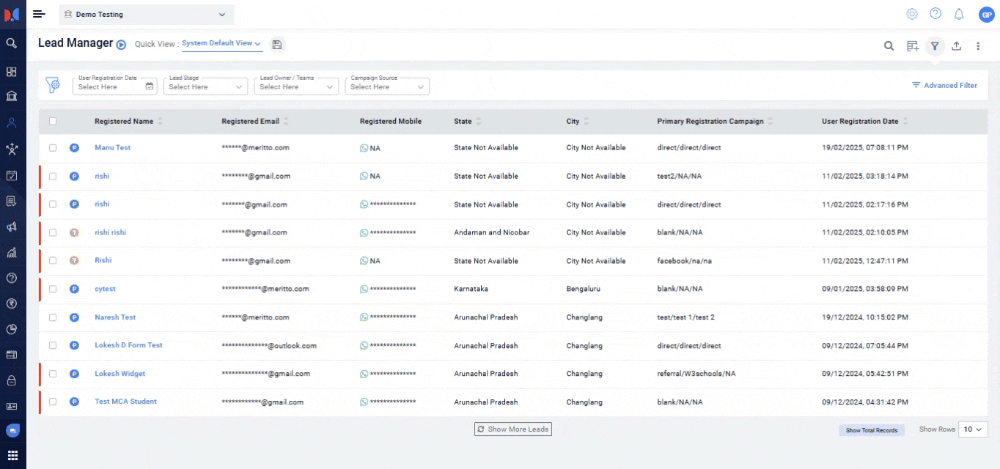Open the apps grid icon at sidebar bottom

[x=12, y=455]
